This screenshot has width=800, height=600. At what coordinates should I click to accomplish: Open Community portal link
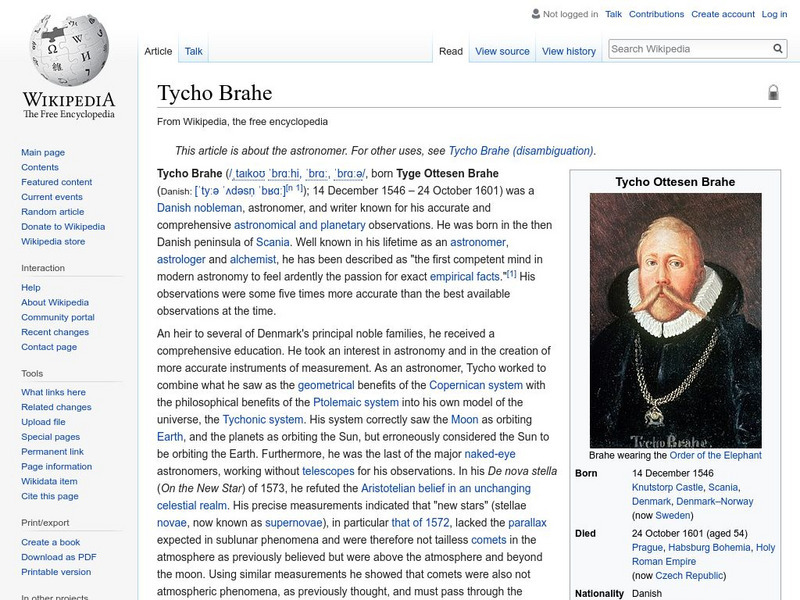pyautogui.click(x=58, y=317)
